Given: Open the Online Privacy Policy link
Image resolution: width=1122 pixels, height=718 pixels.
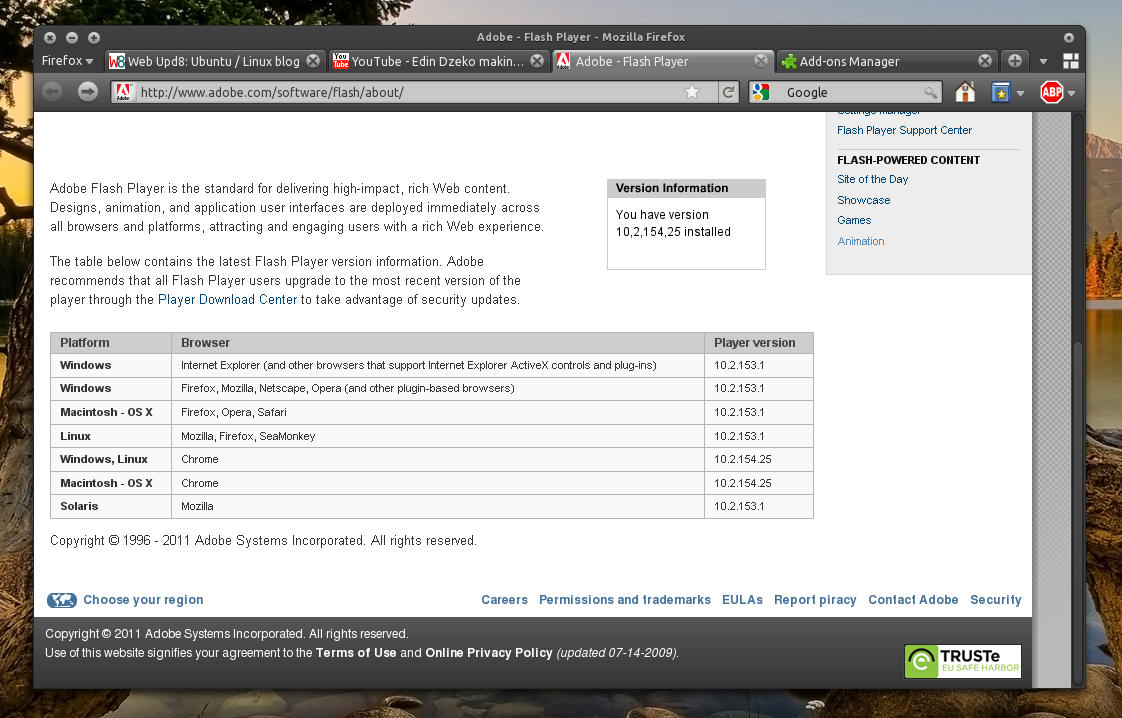Looking at the screenshot, I should 489,653.
